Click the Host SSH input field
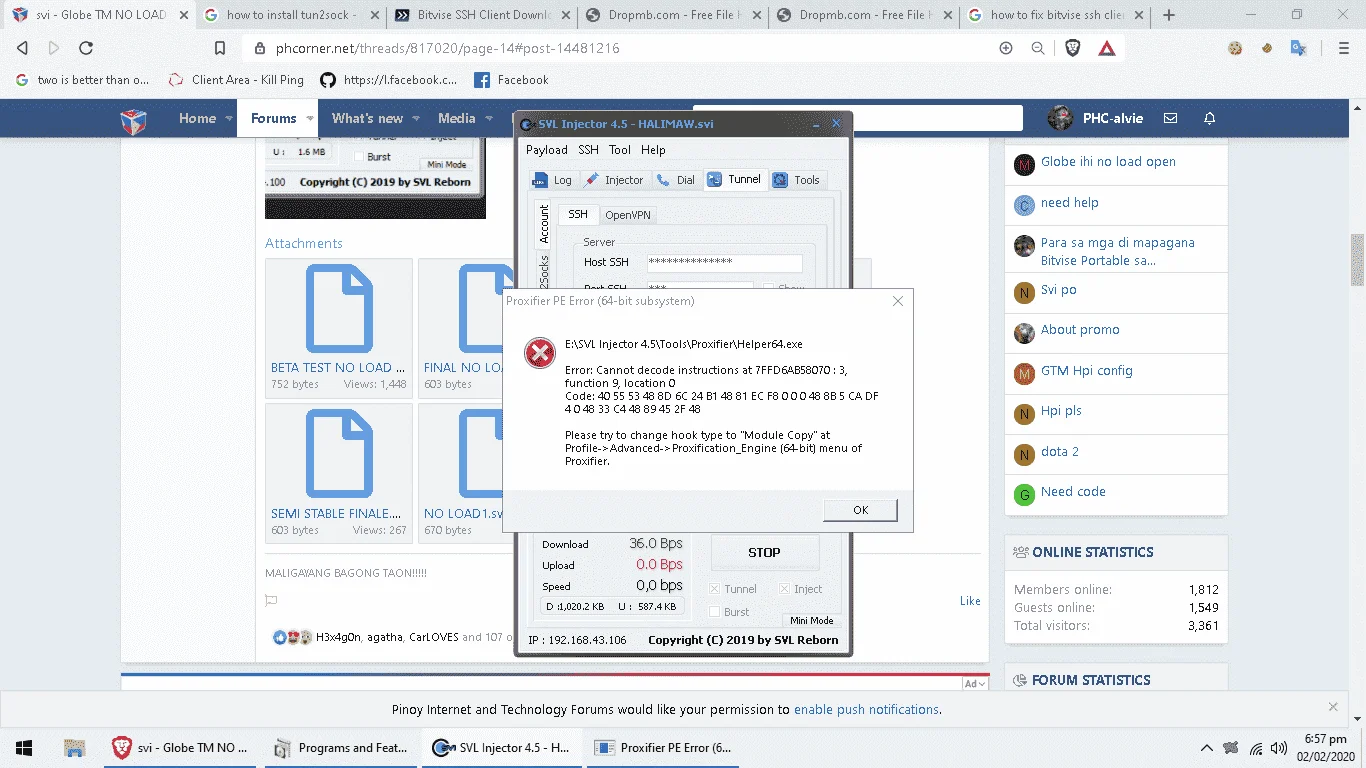1366x768 pixels. coord(724,262)
